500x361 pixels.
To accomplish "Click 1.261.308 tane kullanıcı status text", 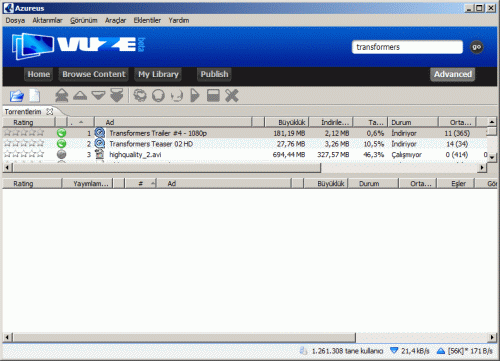I will 347,351.
